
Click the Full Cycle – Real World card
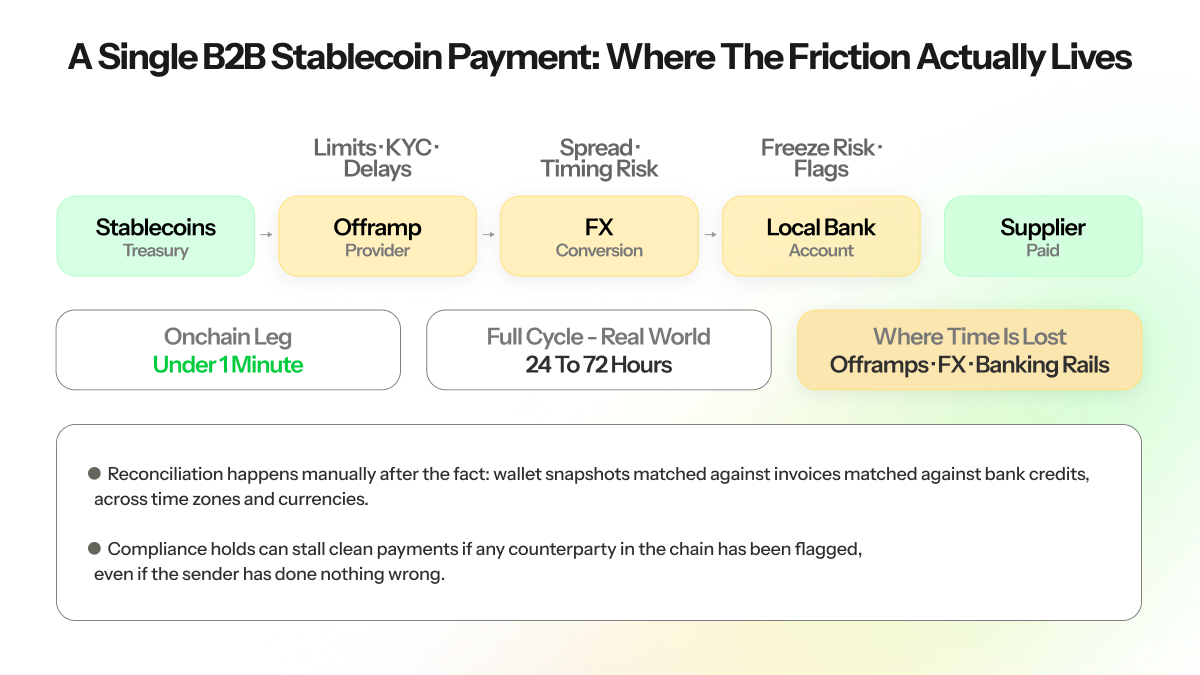[599, 350]
